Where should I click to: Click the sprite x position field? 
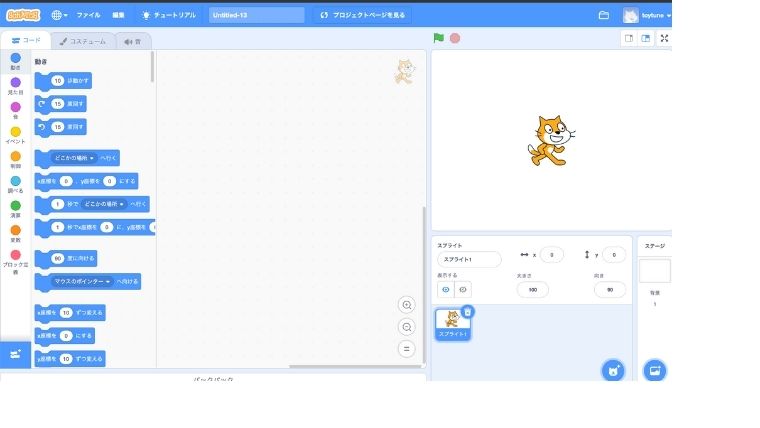pos(552,255)
